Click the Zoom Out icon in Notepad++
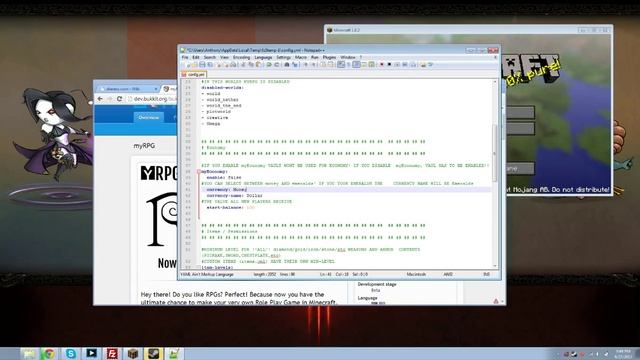Image resolution: width=640 pixels, height=360 pixels. coord(314,64)
